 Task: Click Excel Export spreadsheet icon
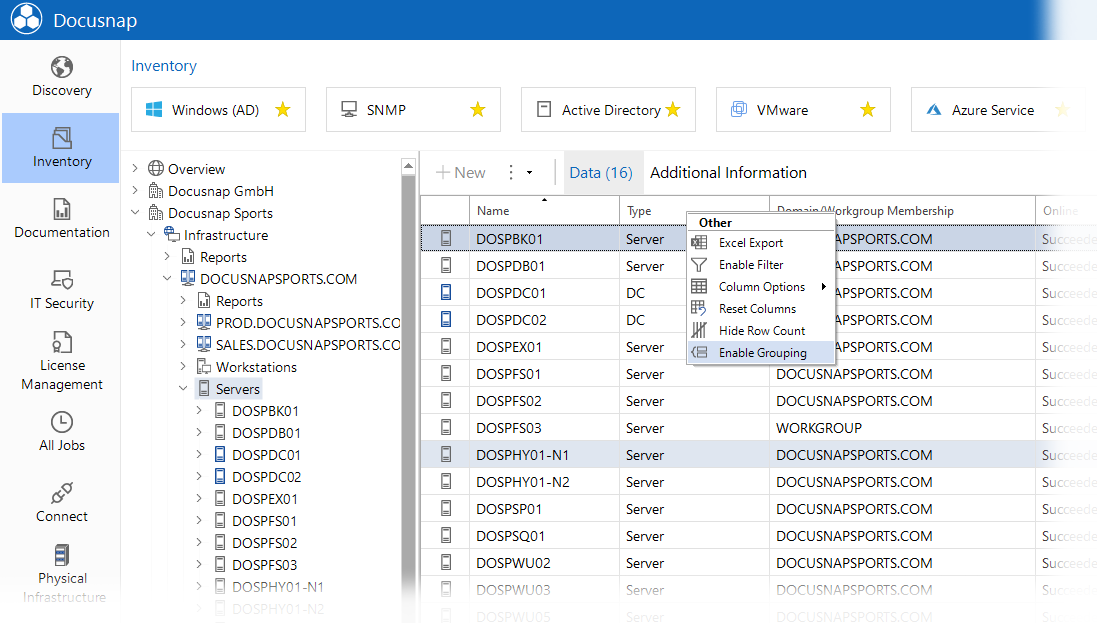click(x=699, y=243)
